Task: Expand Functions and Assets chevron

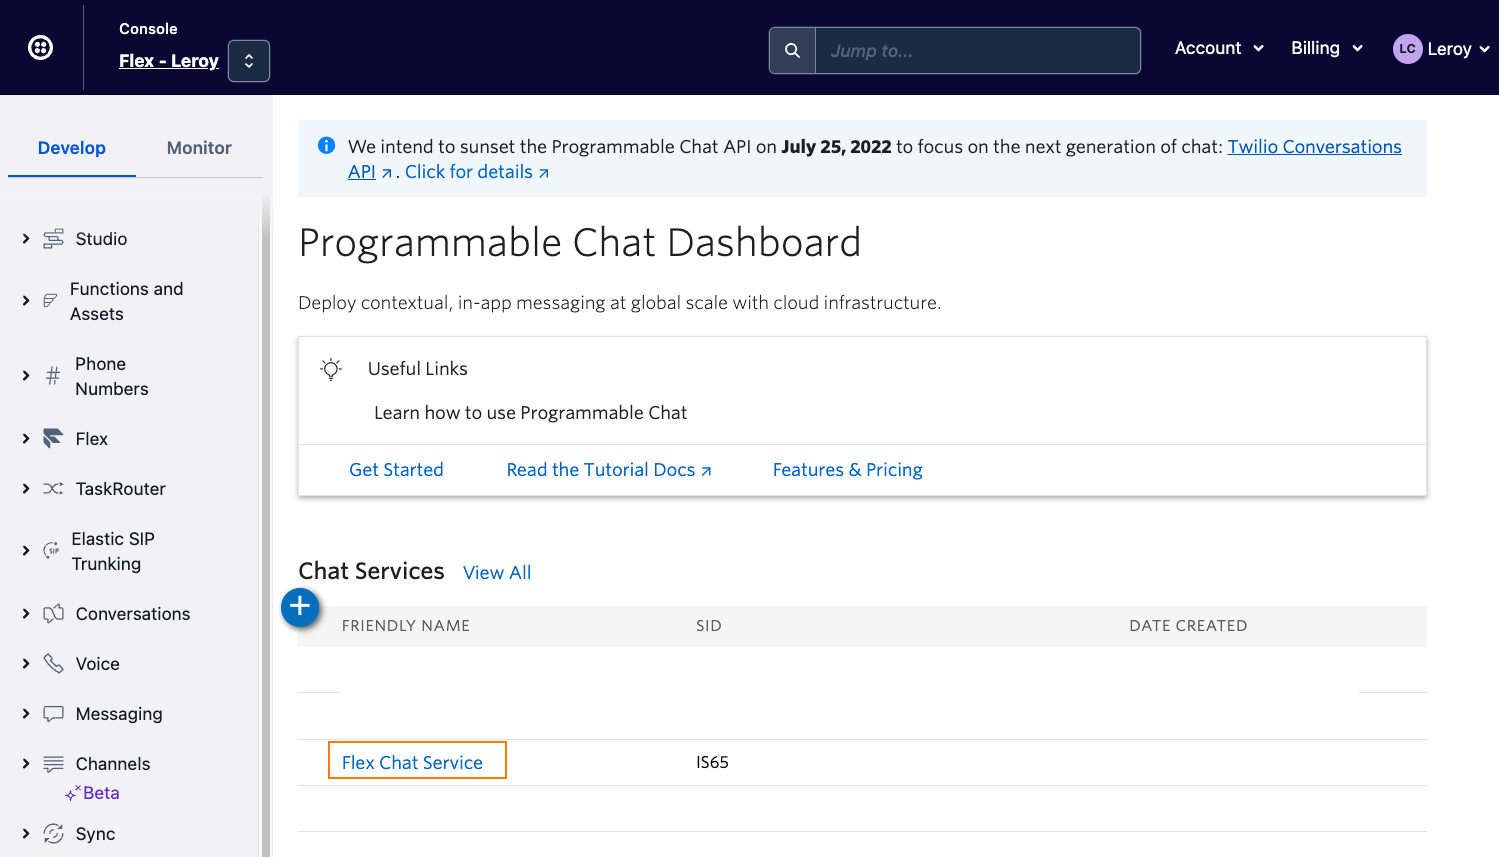Action: tap(26, 301)
